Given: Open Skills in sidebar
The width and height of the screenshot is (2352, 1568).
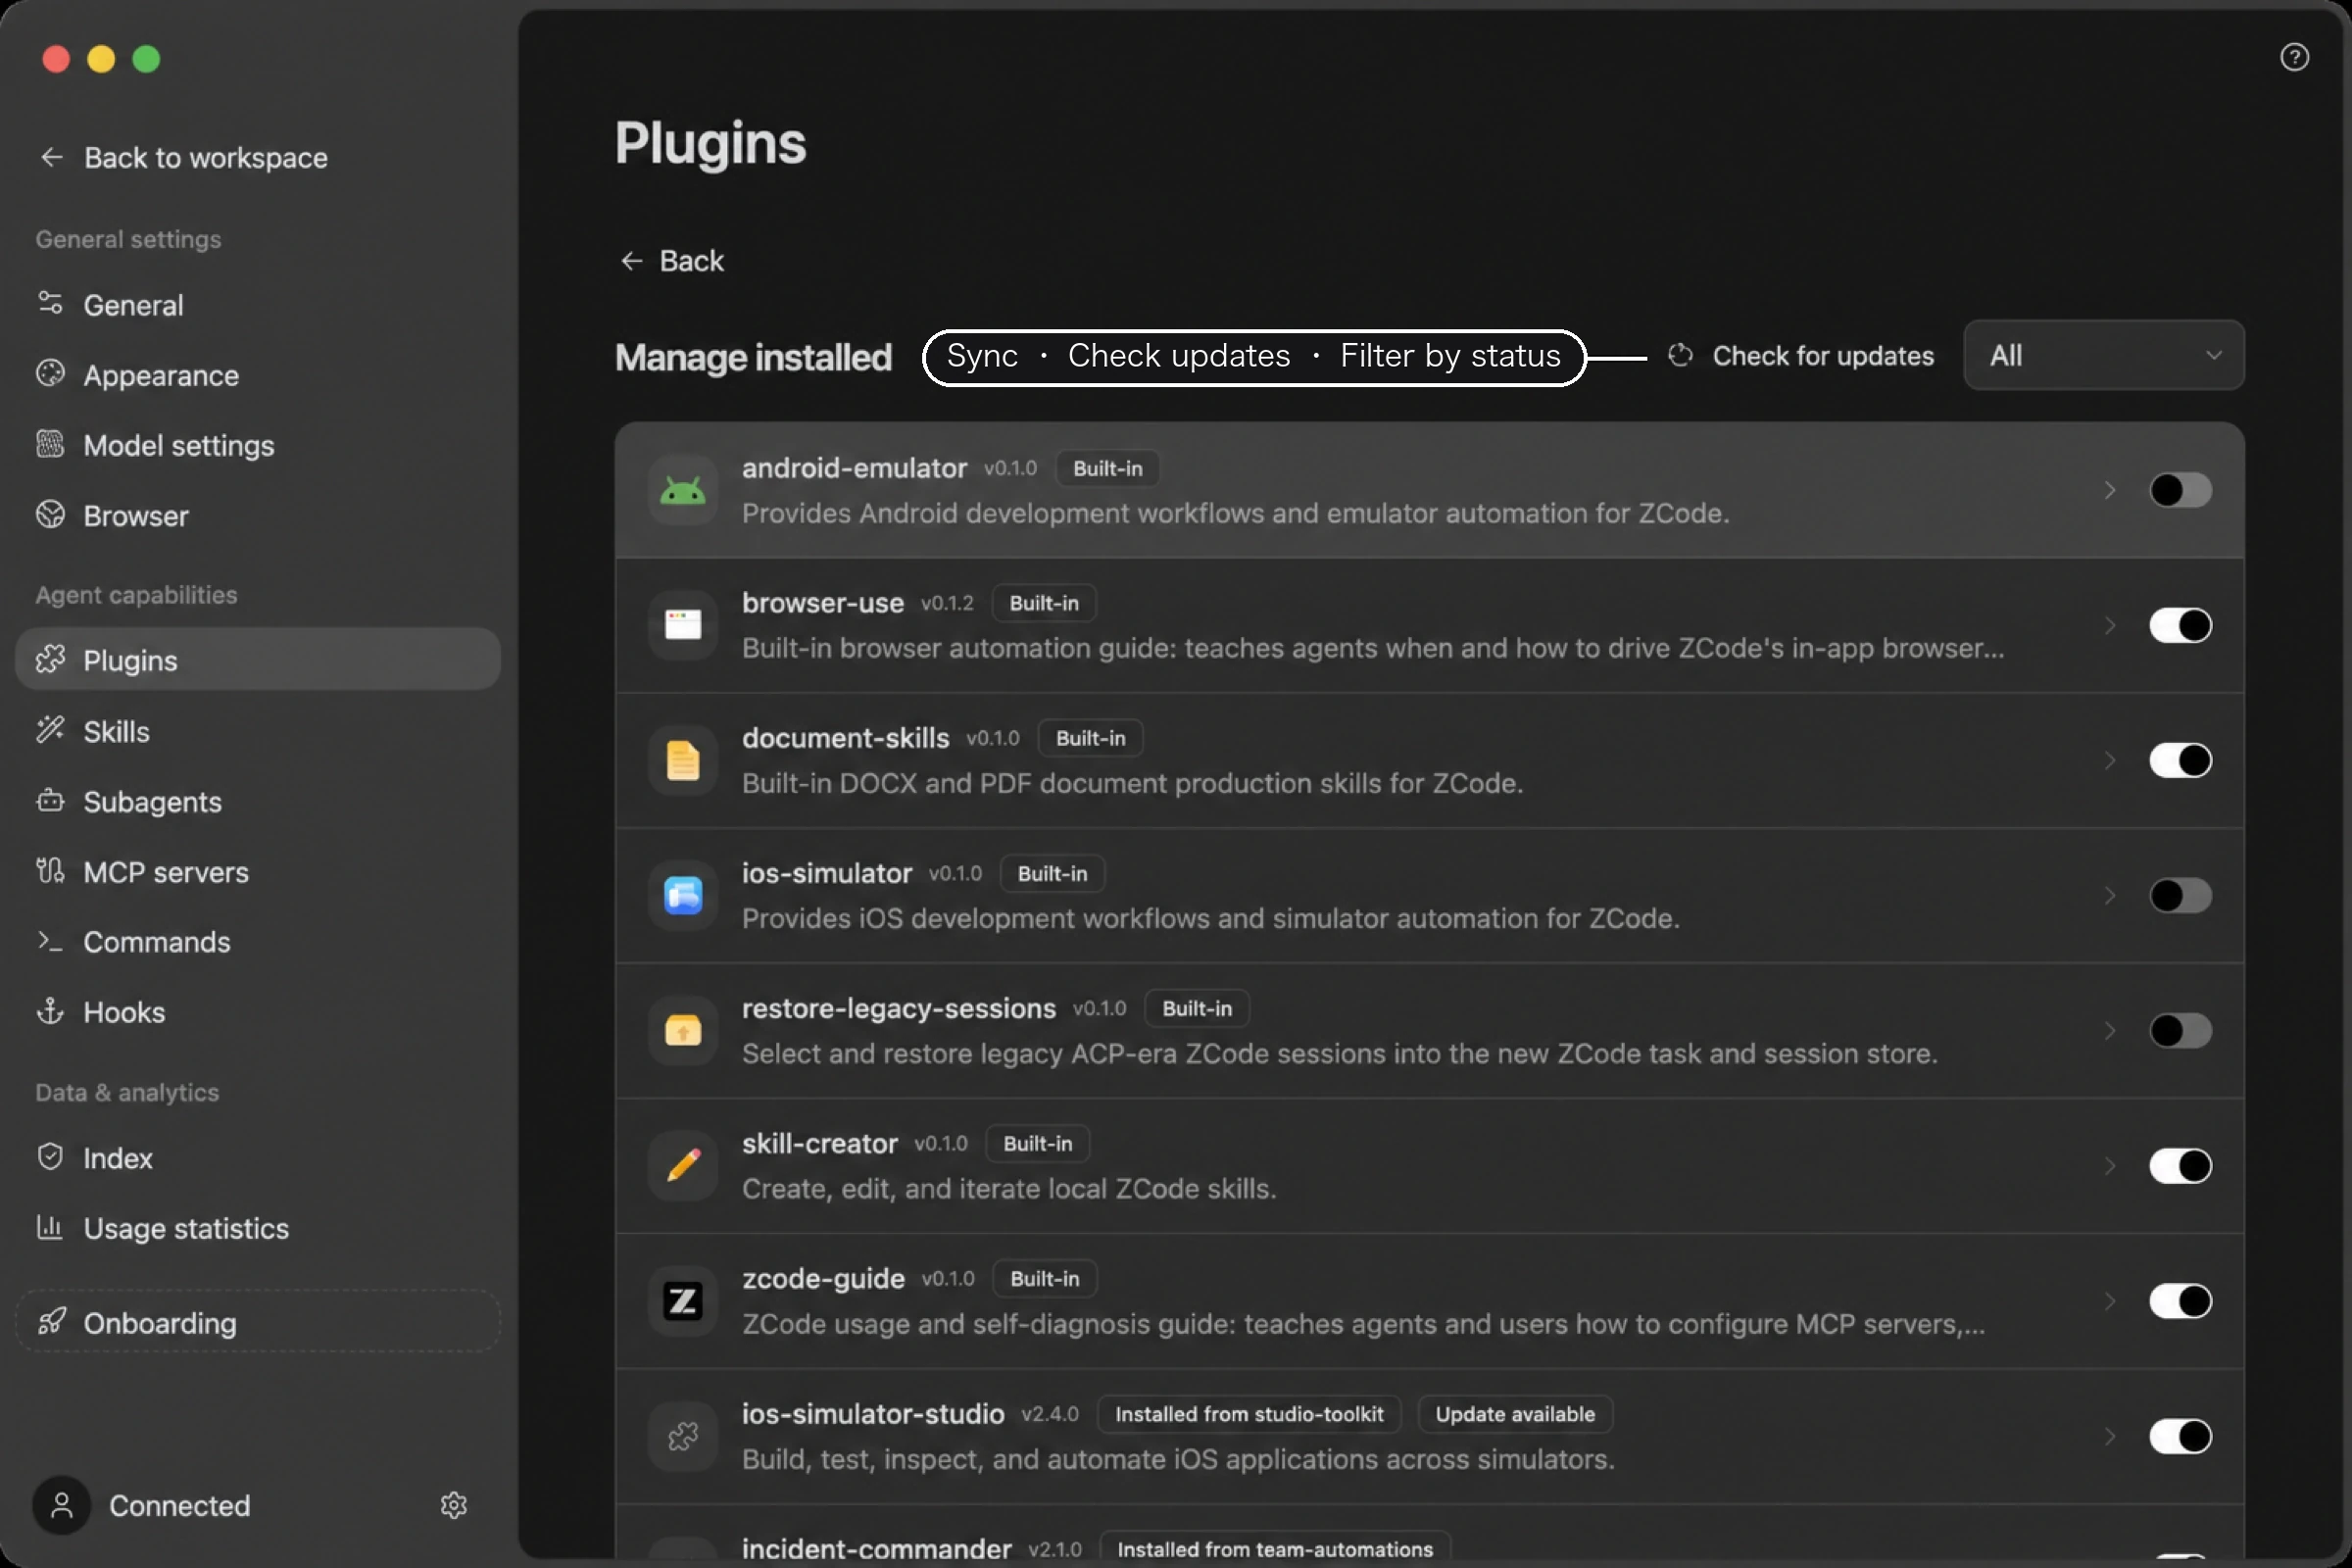Looking at the screenshot, I should [x=258, y=731].
